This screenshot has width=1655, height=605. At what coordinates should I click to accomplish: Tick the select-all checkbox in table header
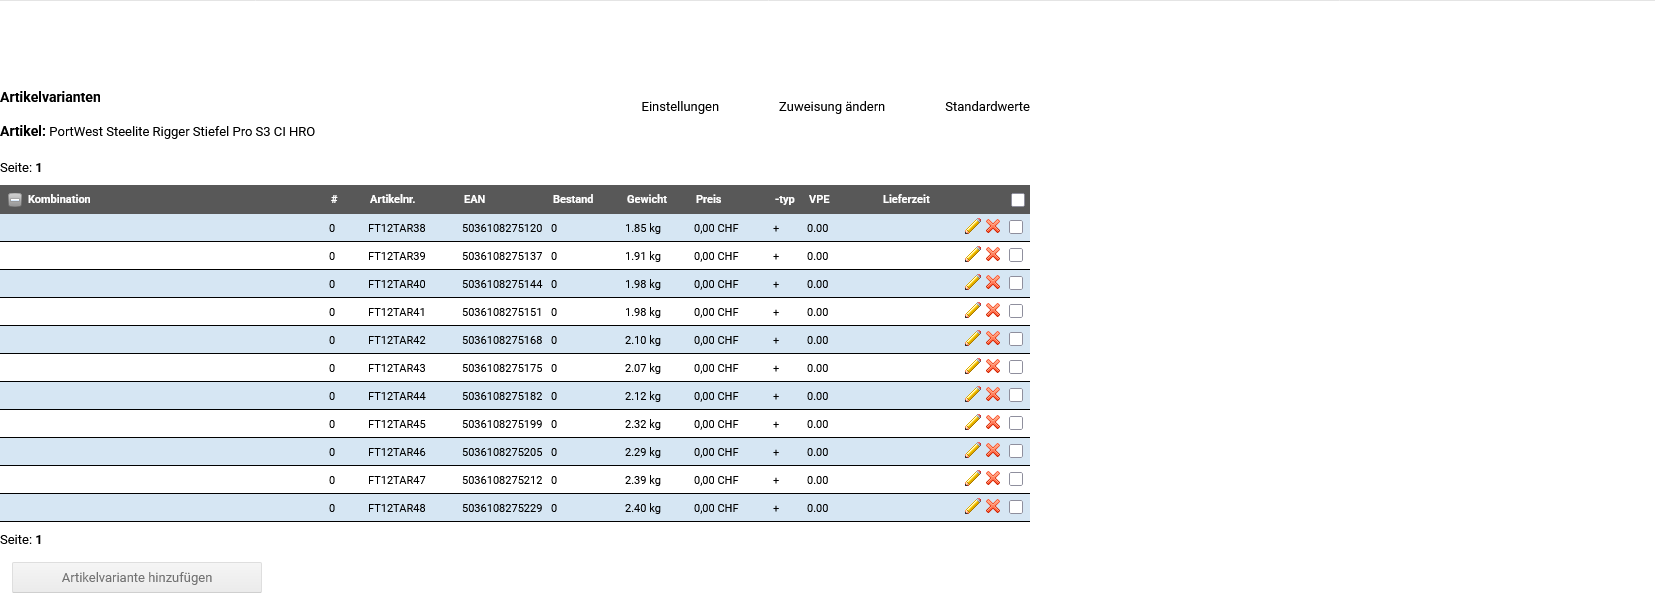point(1017,200)
